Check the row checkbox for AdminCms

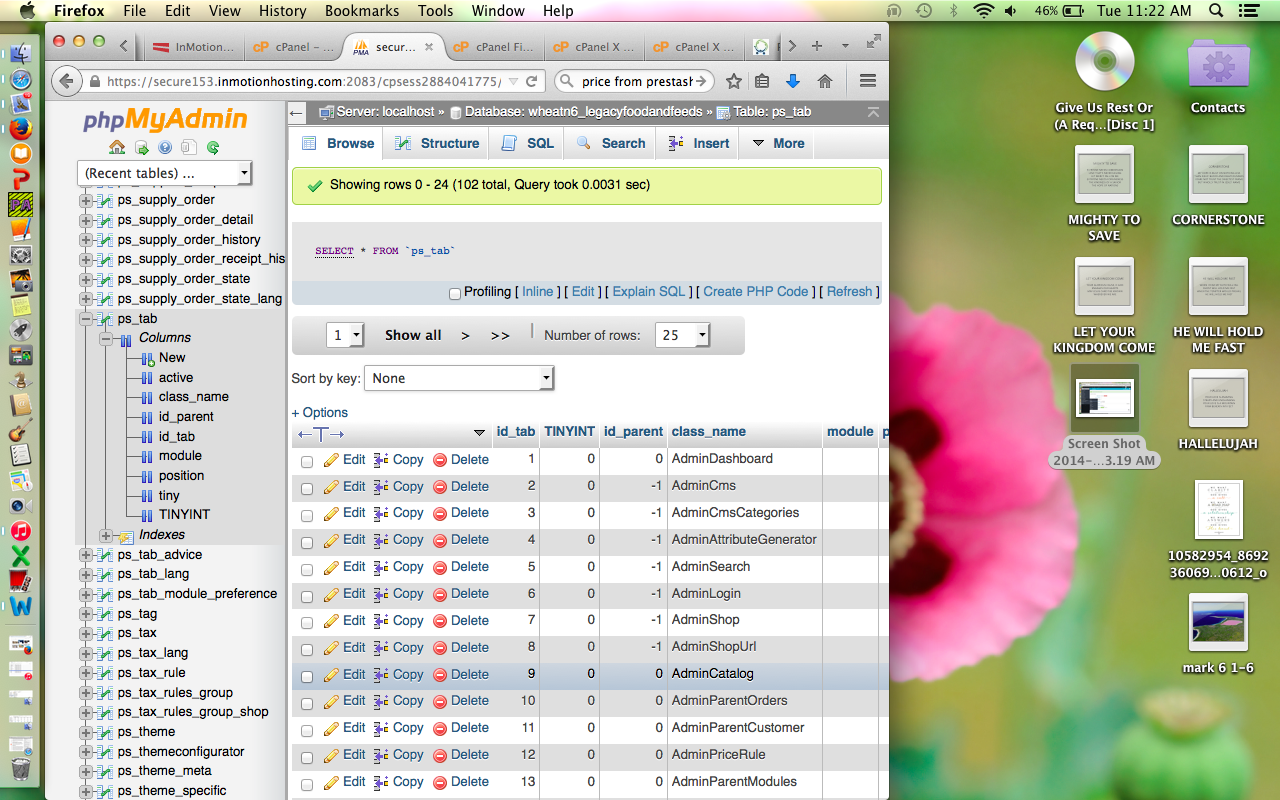(x=307, y=488)
